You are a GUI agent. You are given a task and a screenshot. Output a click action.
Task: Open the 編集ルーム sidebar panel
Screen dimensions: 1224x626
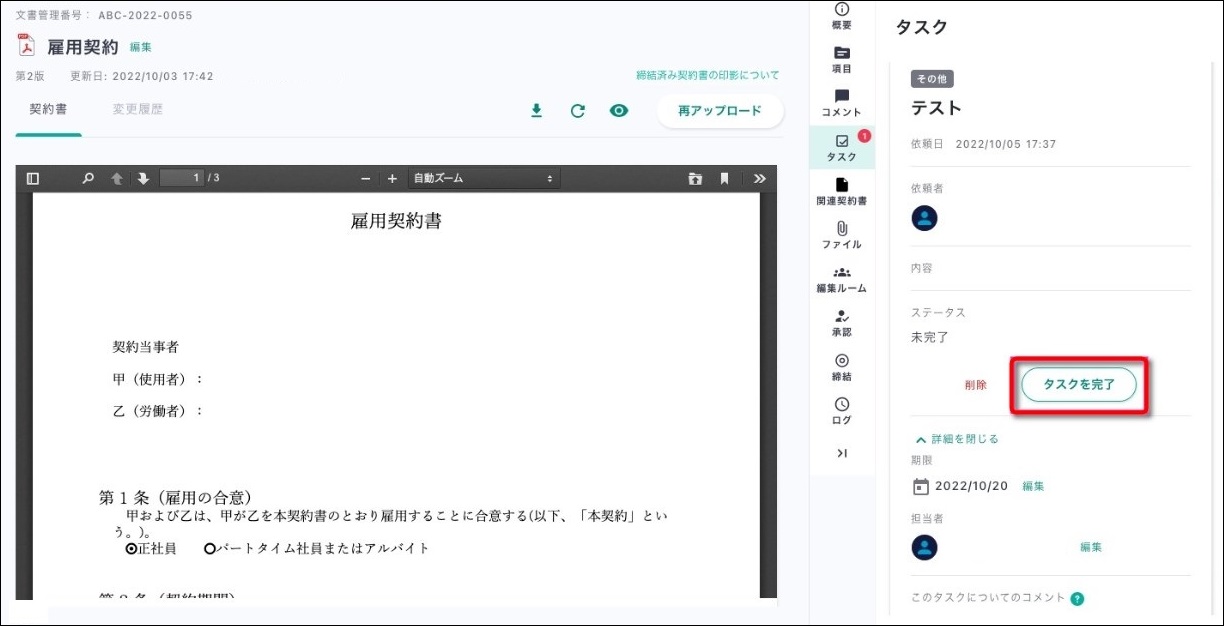(x=841, y=279)
